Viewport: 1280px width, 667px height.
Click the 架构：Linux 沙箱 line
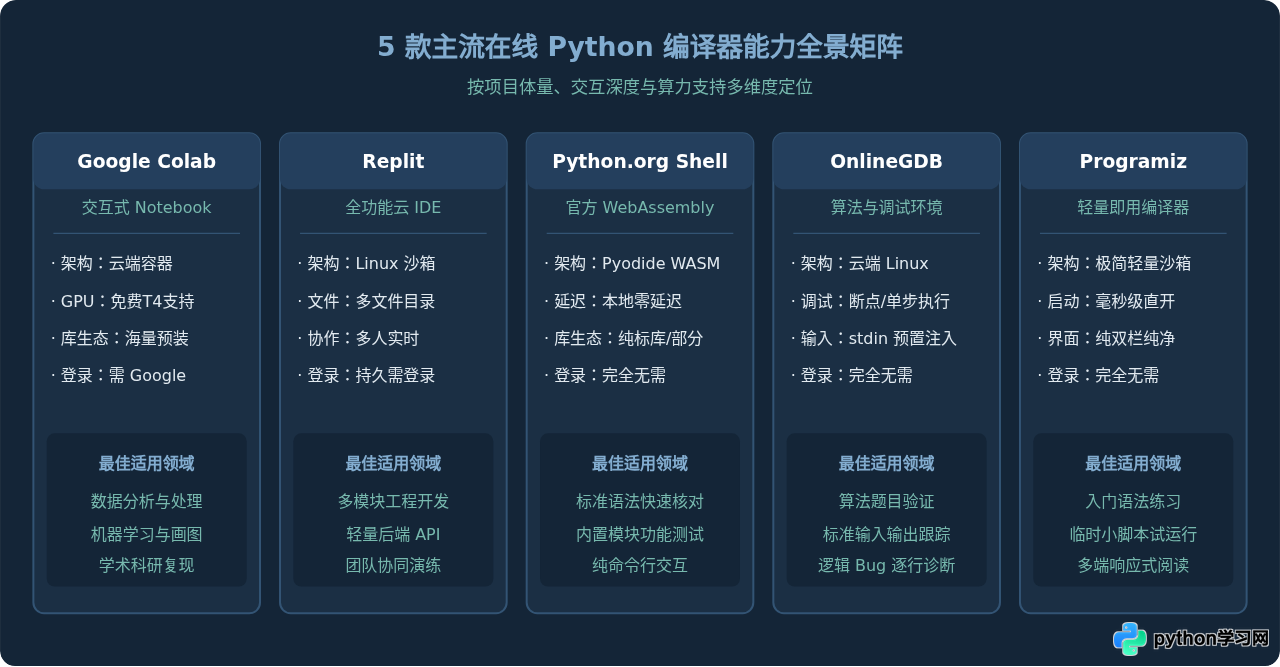point(367,264)
